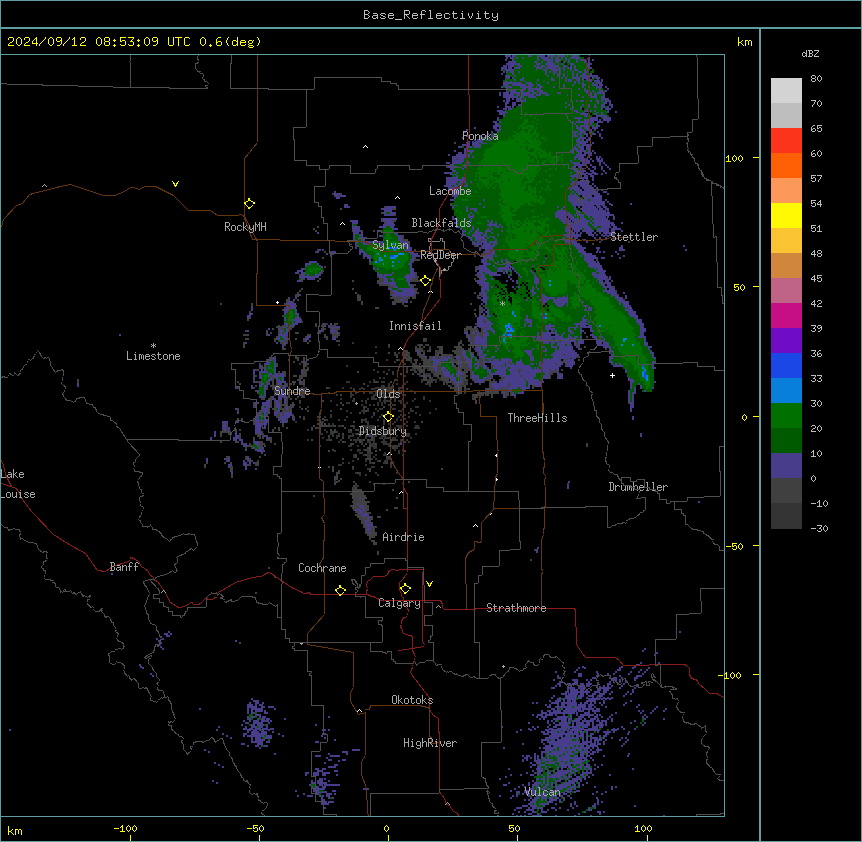Click the Stettler city label
This screenshot has width=862, height=842.
(x=634, y=237)
